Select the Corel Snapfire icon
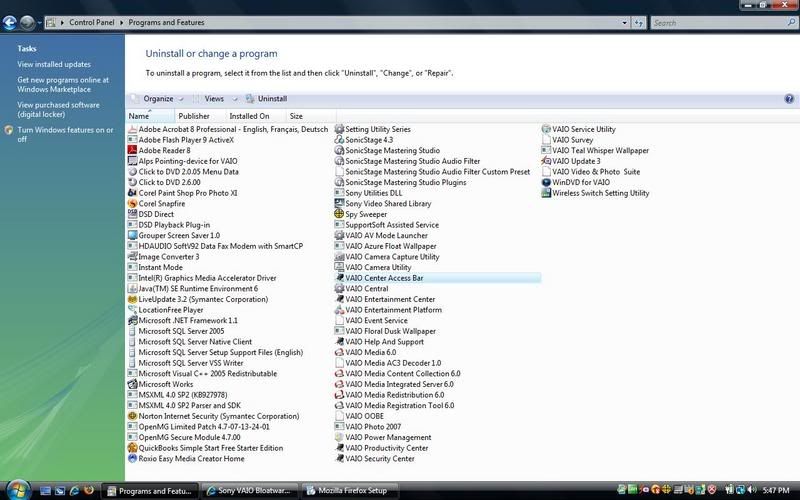 click(132, 204)
